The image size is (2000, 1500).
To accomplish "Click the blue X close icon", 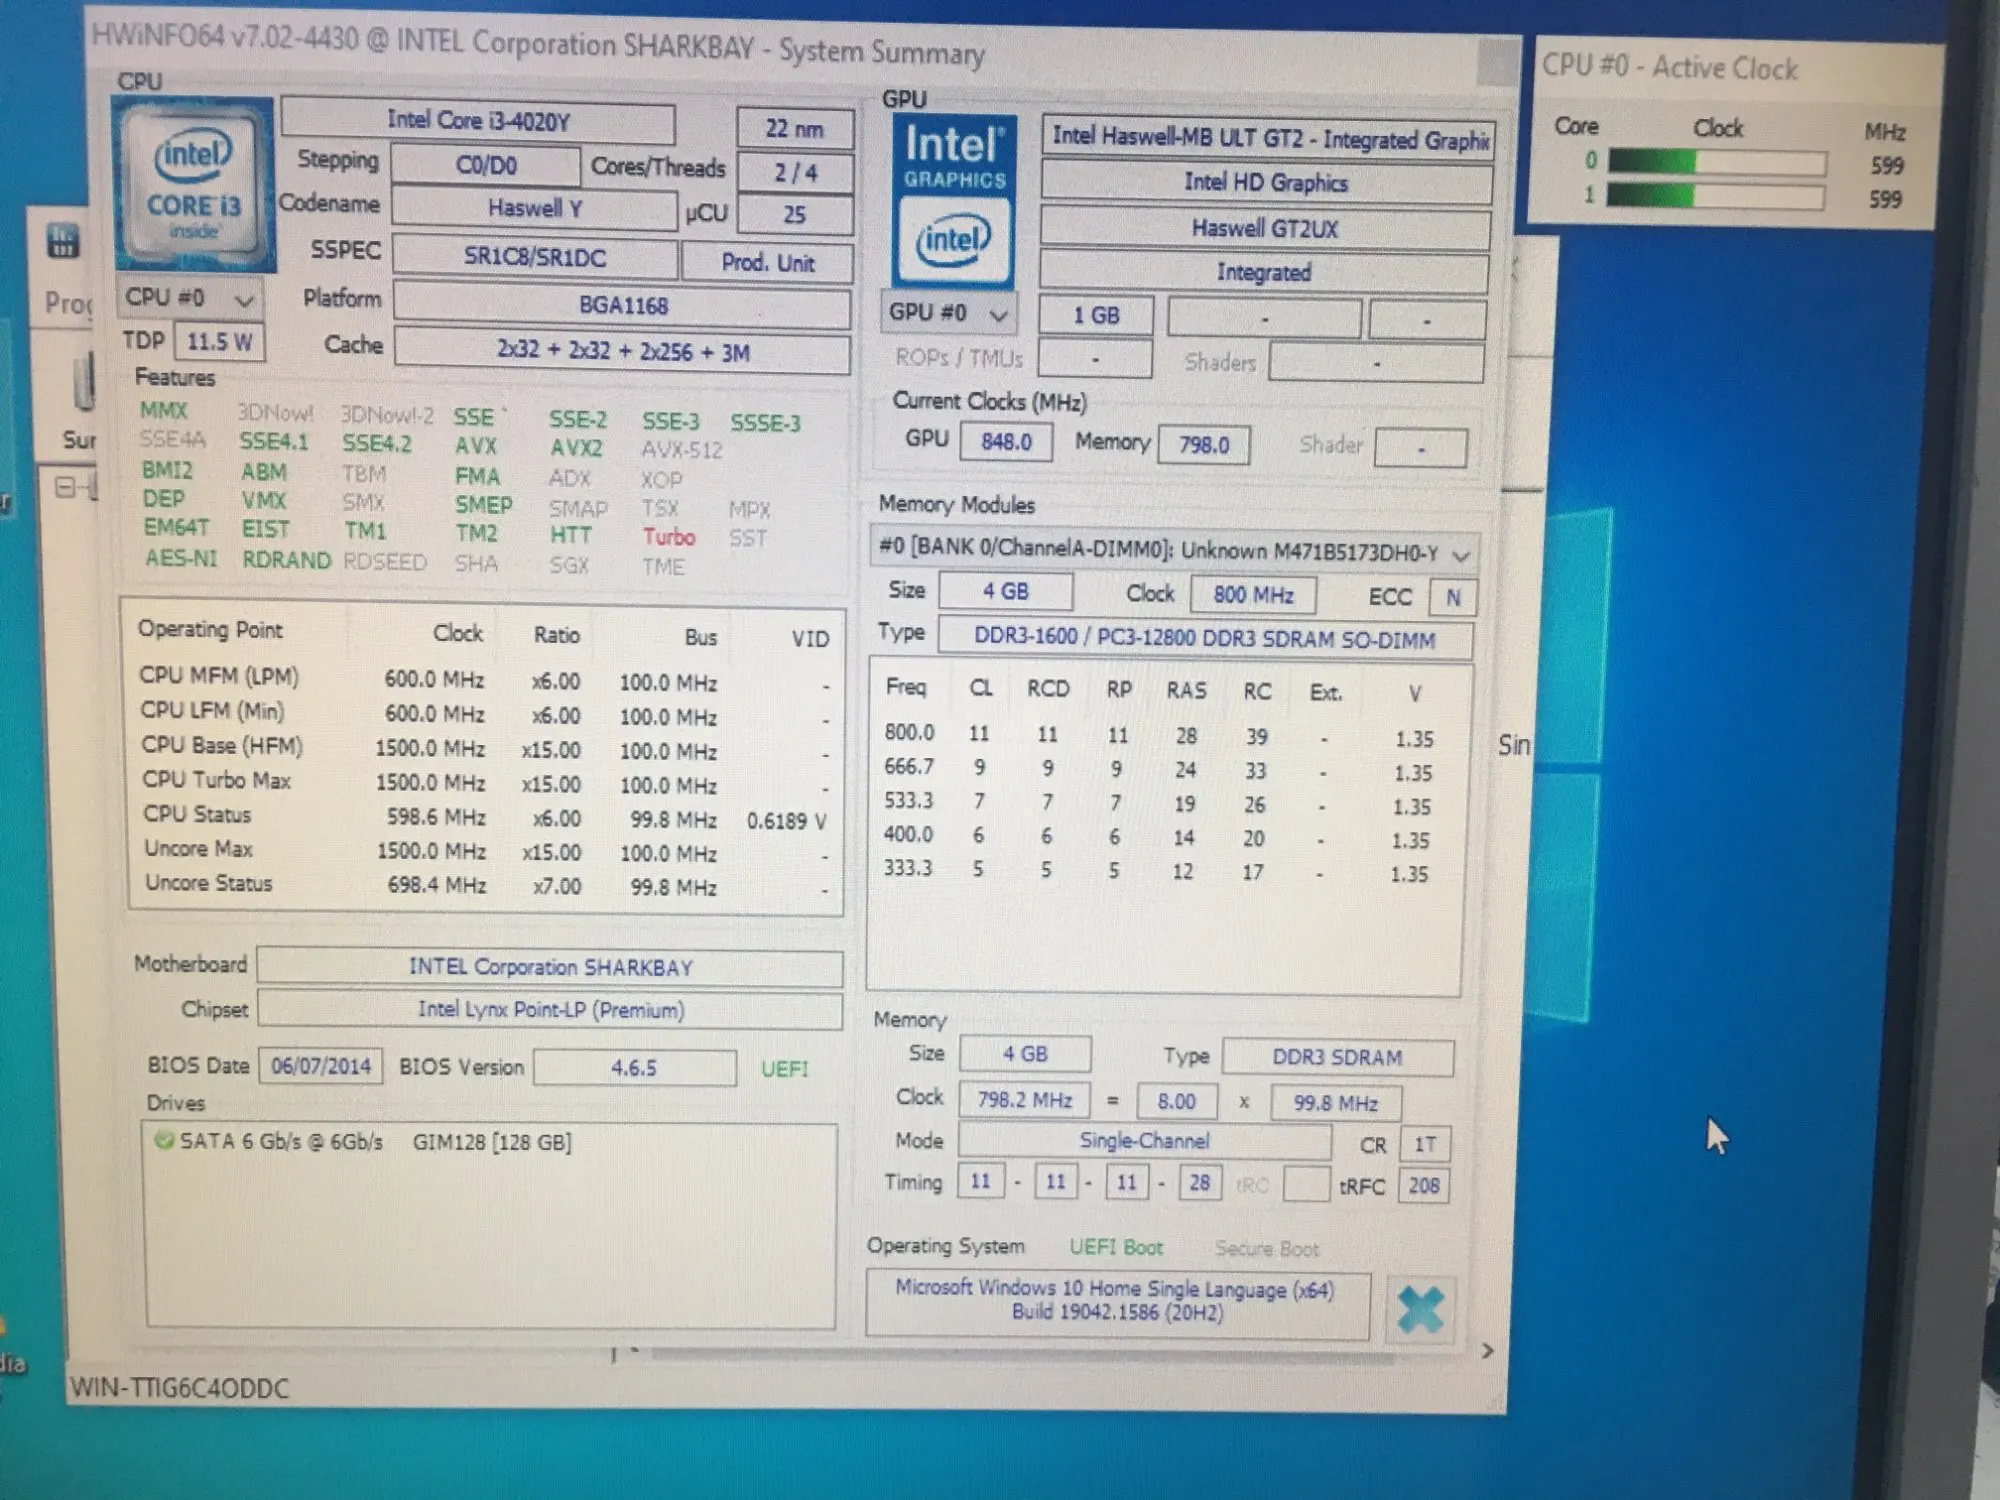I will (x=1420, y=1309).
